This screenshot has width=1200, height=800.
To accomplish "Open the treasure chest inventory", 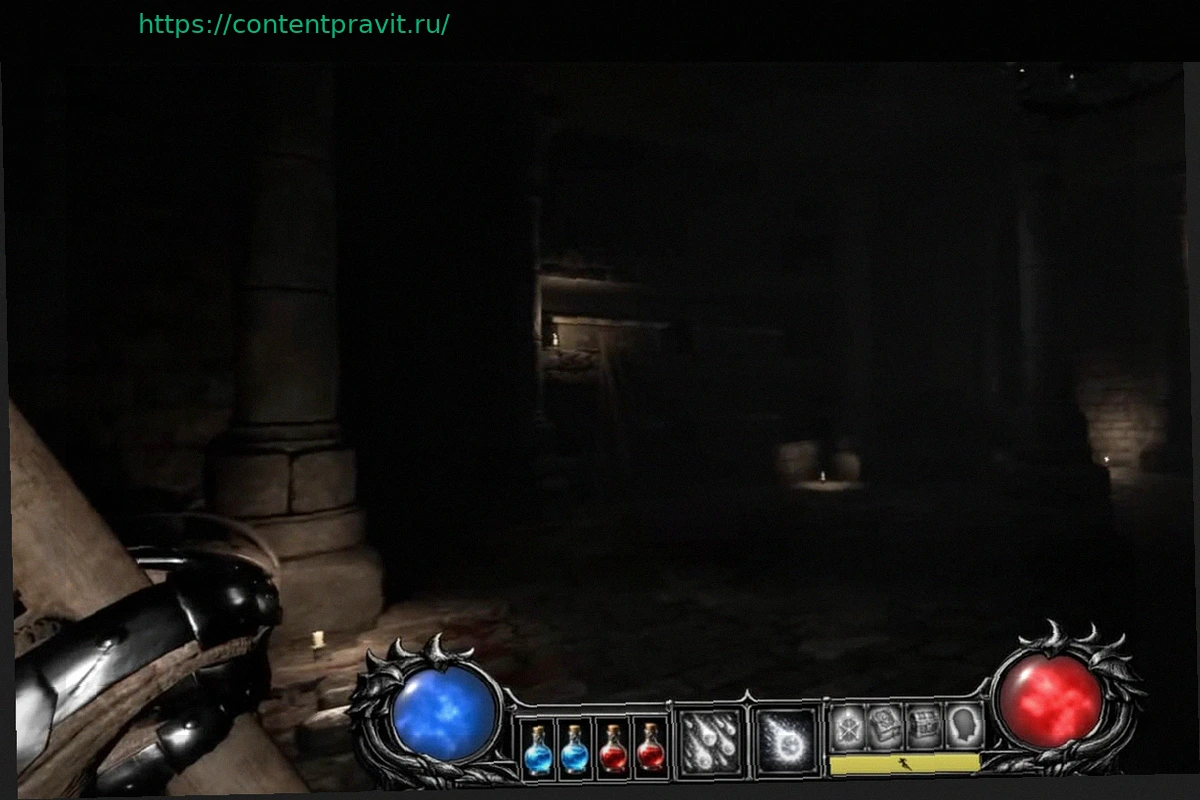I will pyautogui.click(x=924, y=725).
